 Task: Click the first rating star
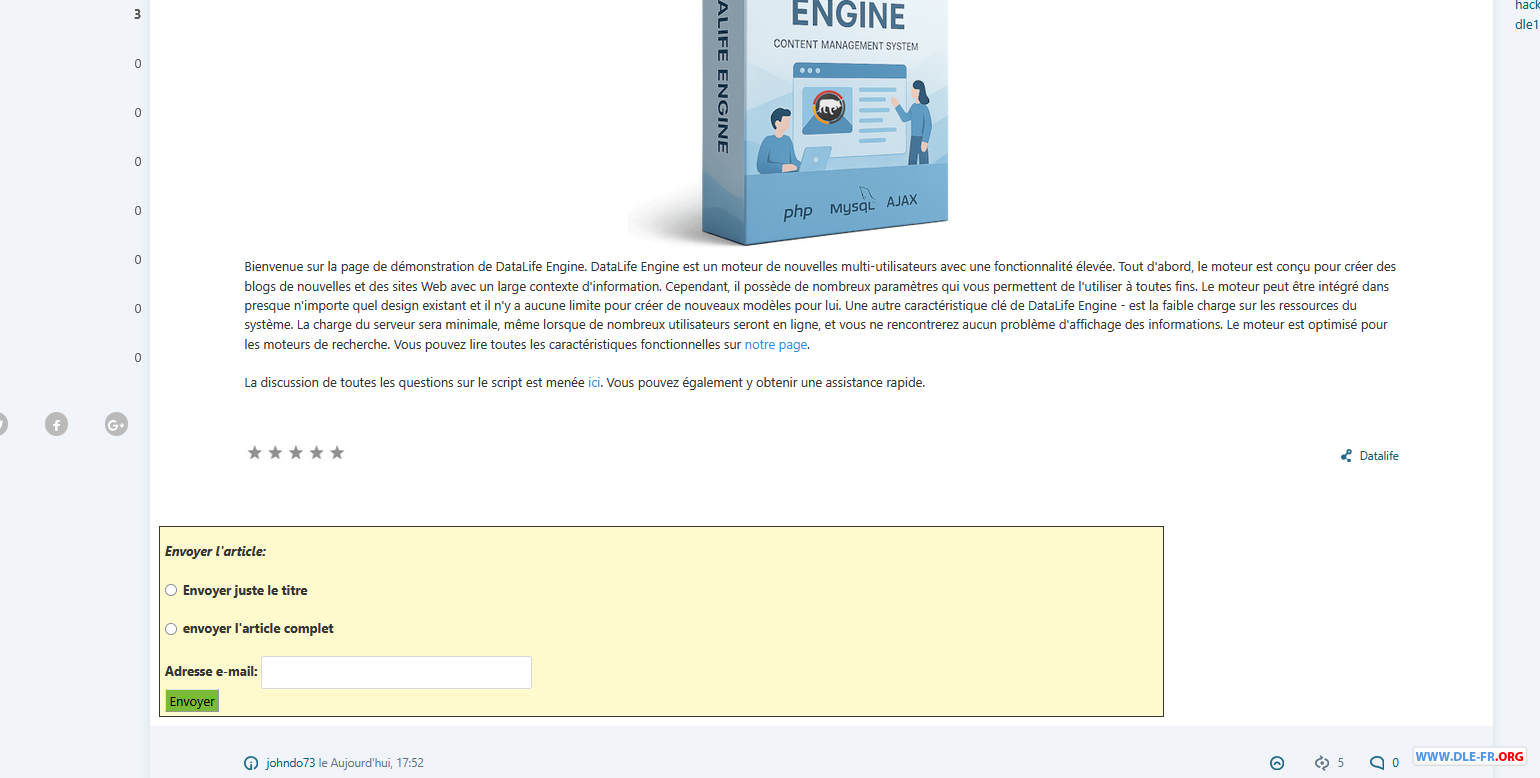click(254, 453)
